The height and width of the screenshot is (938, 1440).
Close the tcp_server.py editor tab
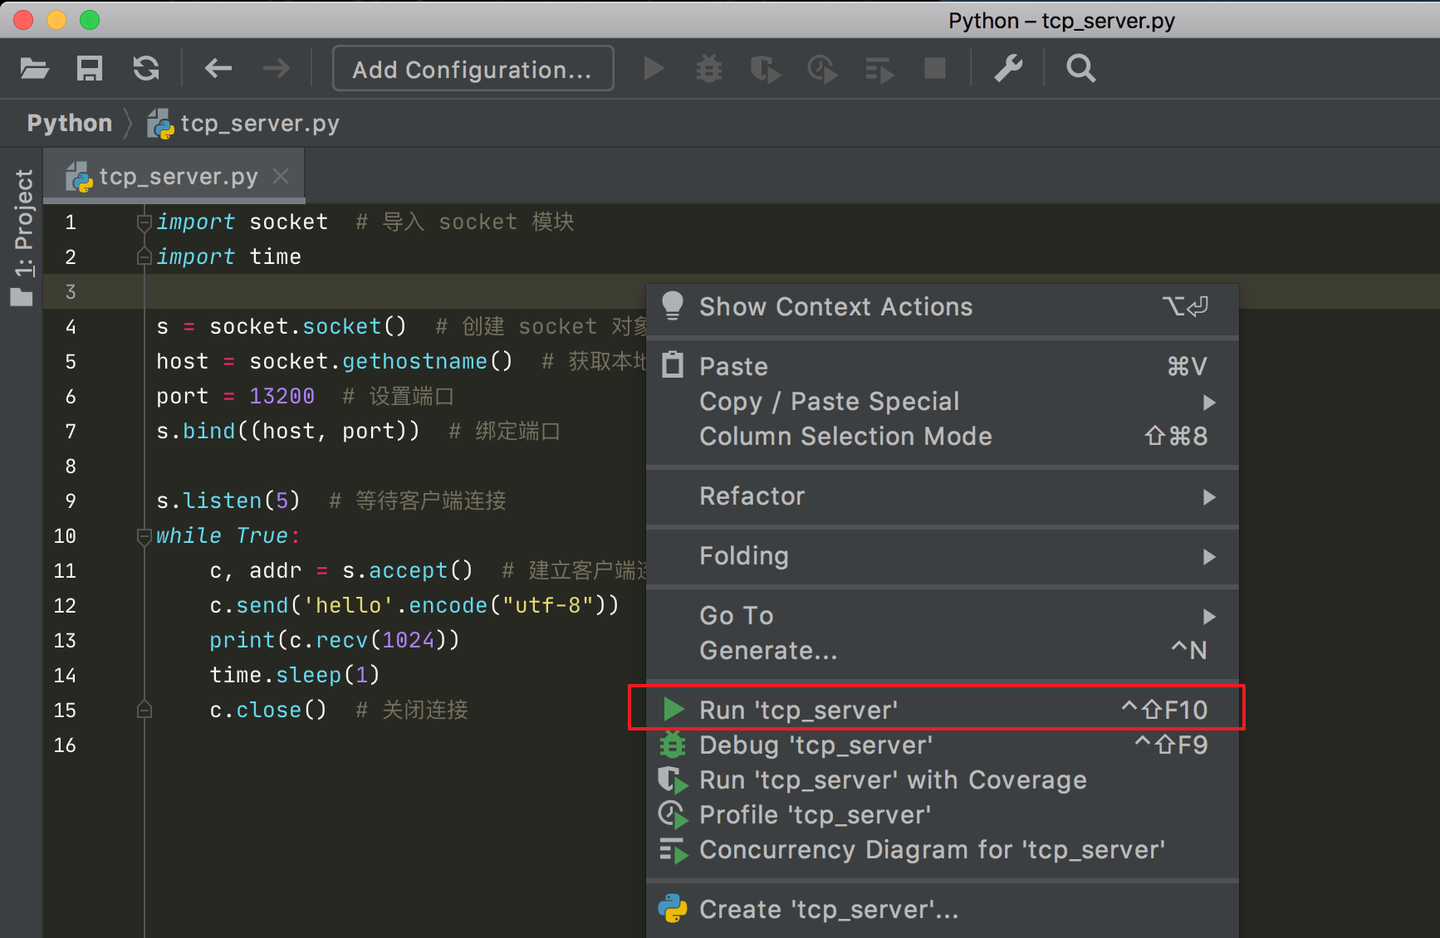tap(281, 176)
